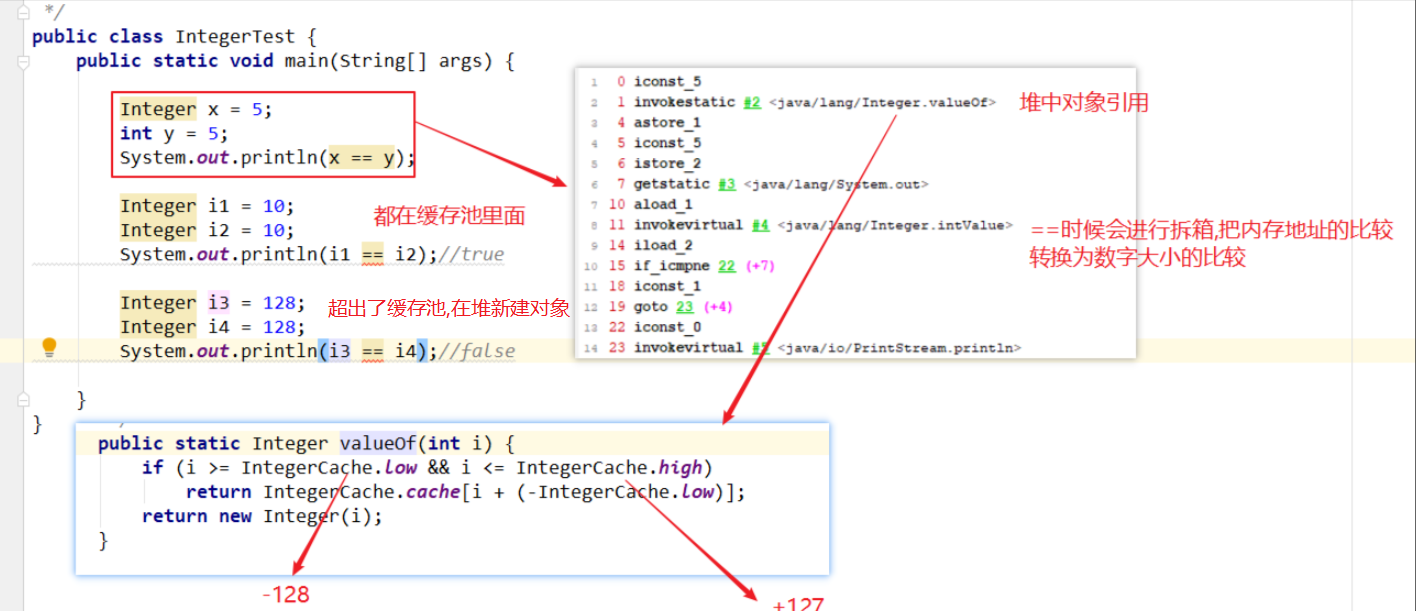Click the 'public static void main' line

(x=295, y=61)
